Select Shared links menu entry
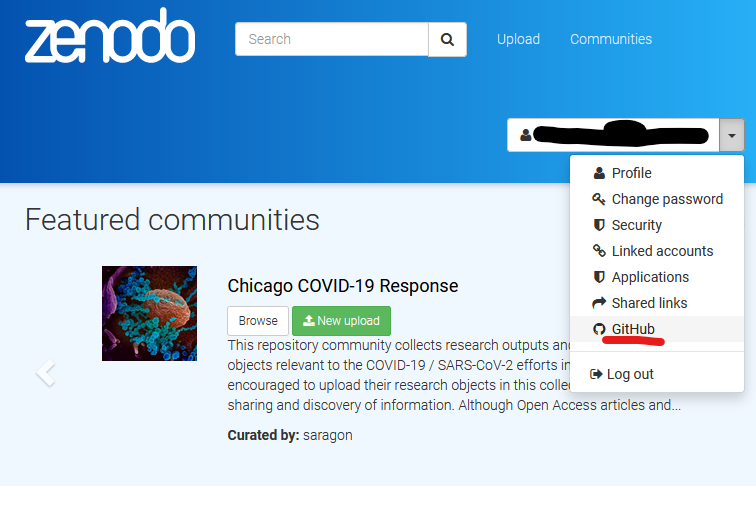 tap(657, 303)
